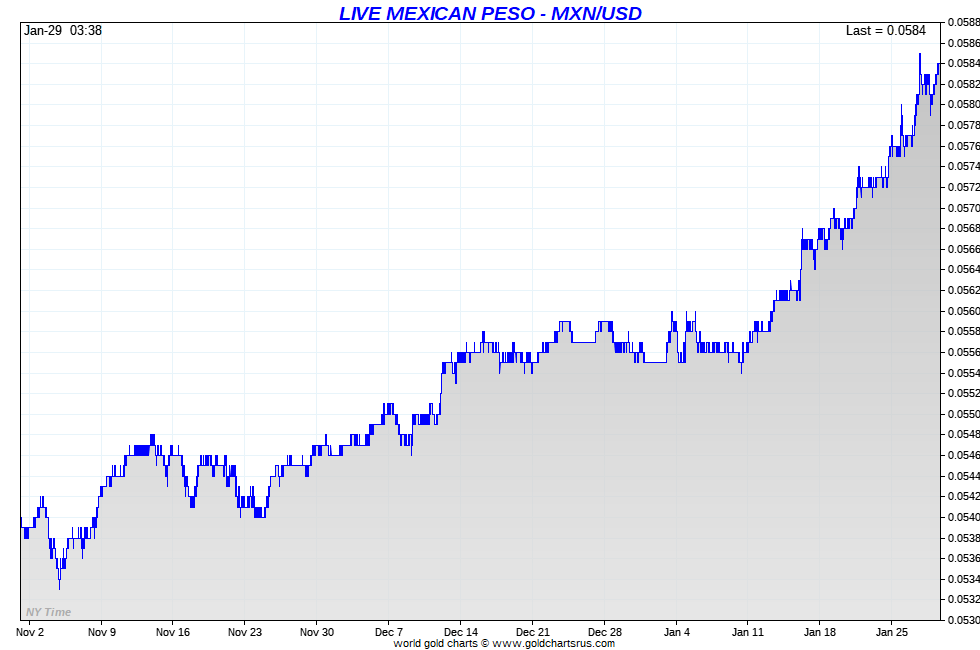
Task: Click the 0.0556 price axis label
Action: (x=964, y=352)
